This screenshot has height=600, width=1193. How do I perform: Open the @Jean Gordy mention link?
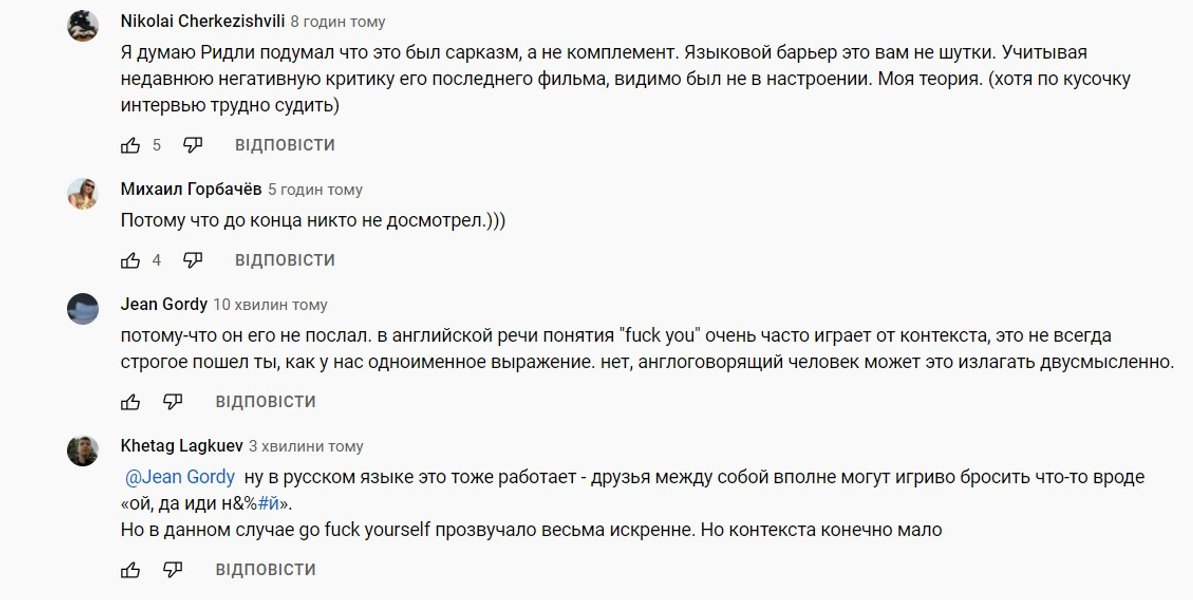pos(180,477)
